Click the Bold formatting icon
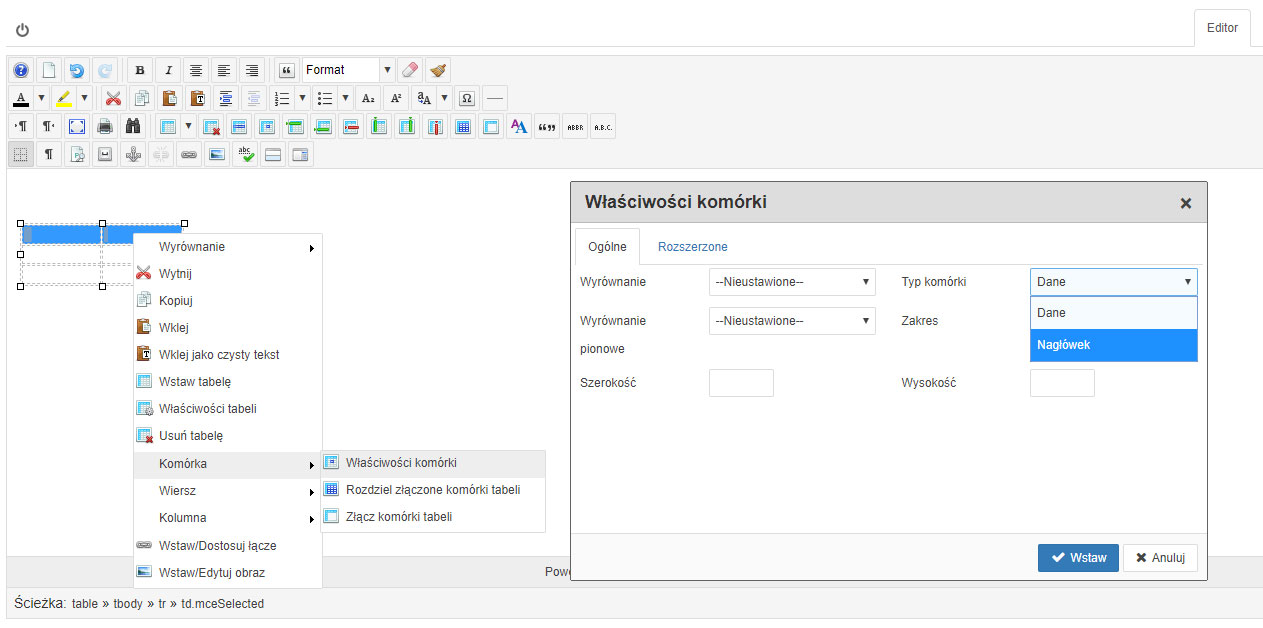1263x628 pixels. tap(140, 70)
